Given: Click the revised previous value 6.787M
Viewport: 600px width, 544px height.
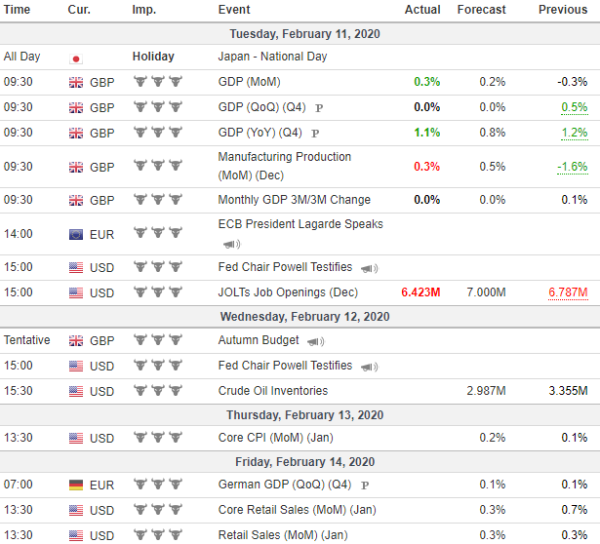Looking at the screenshot, I should click(568, 293).
